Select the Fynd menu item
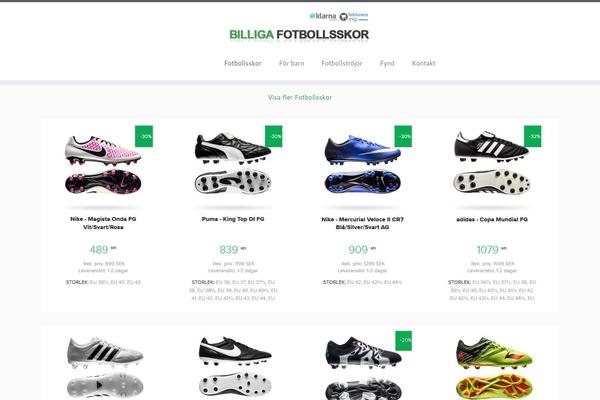 [387, 63]
